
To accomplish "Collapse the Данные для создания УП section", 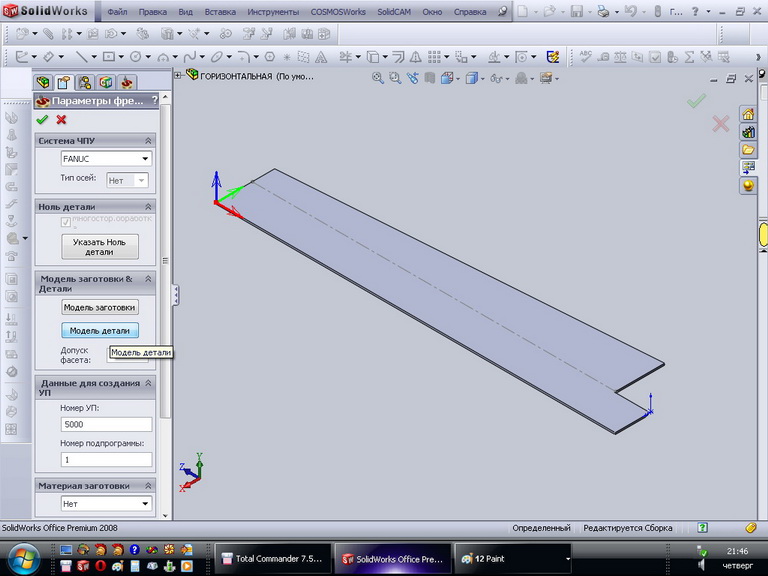I will [x=148, y=383].
